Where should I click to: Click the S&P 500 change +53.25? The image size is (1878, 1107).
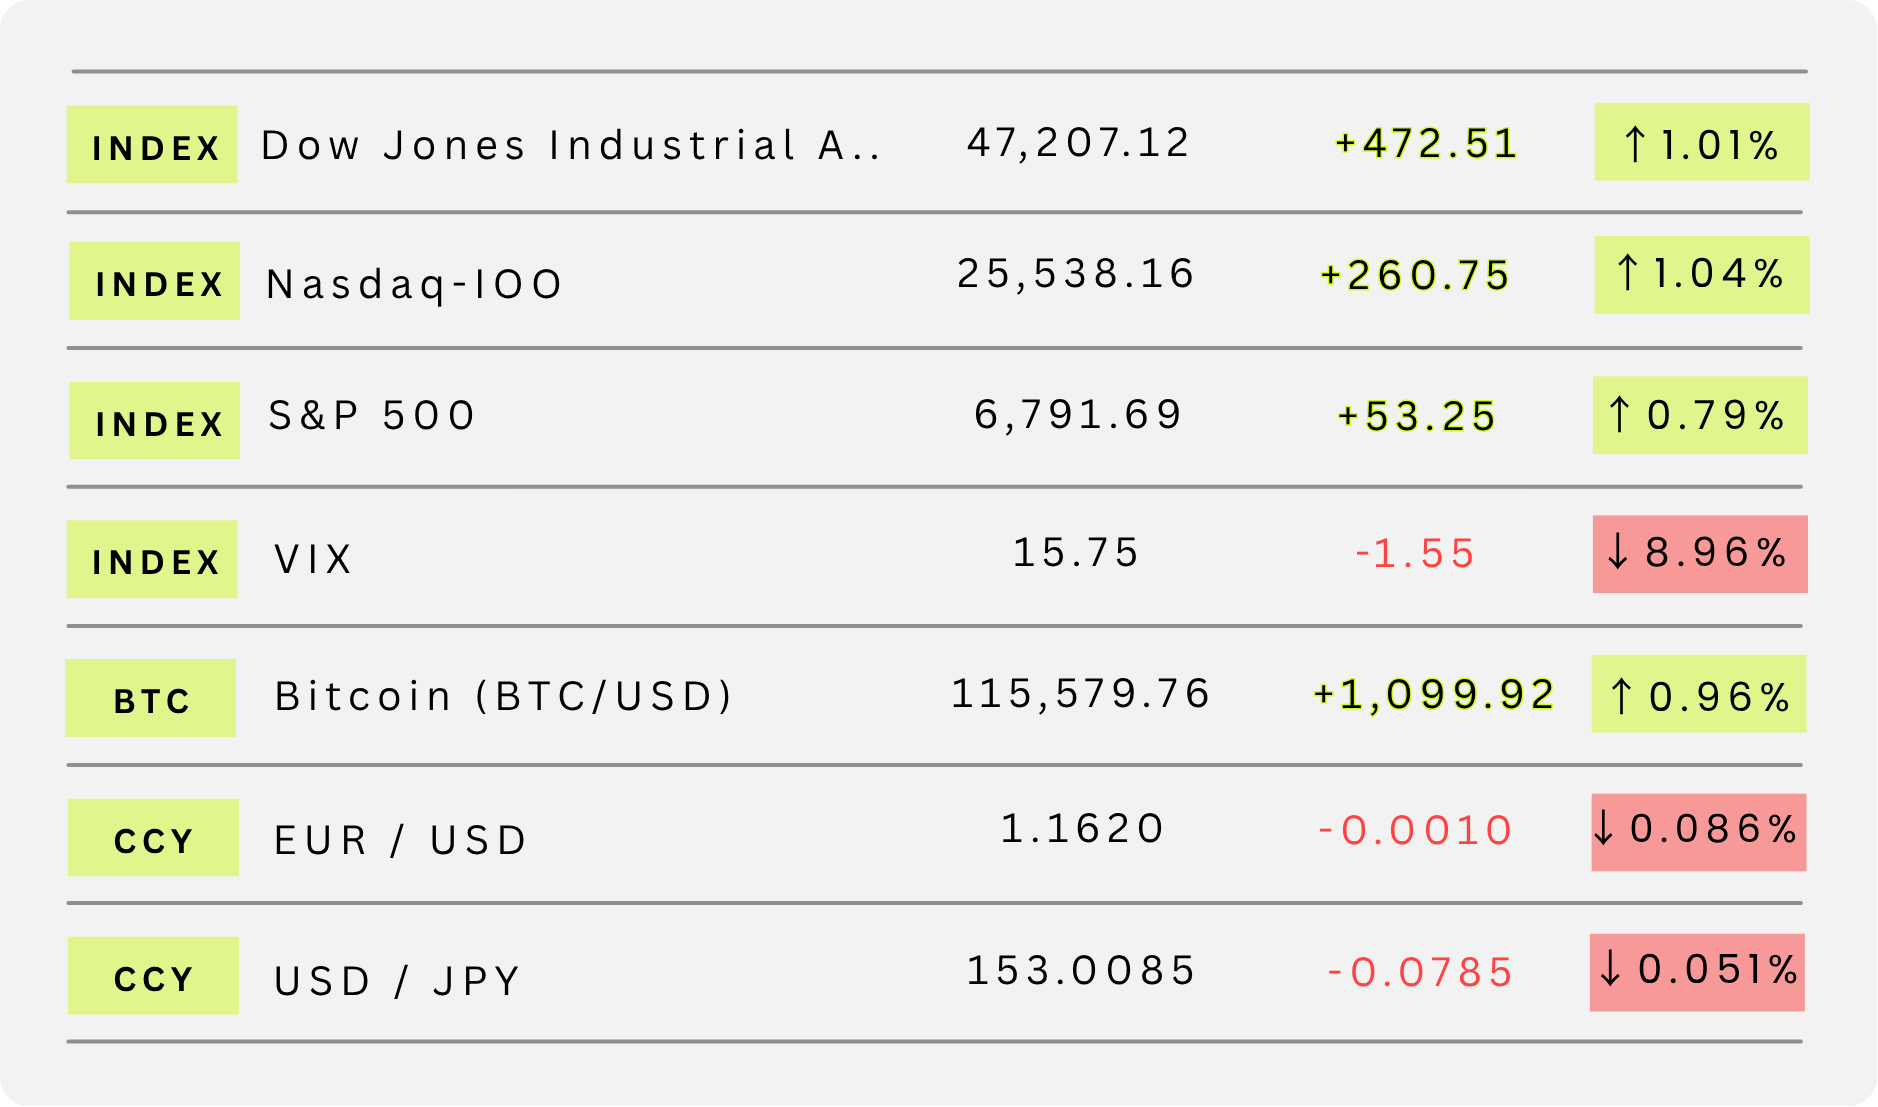point(1417,416)
